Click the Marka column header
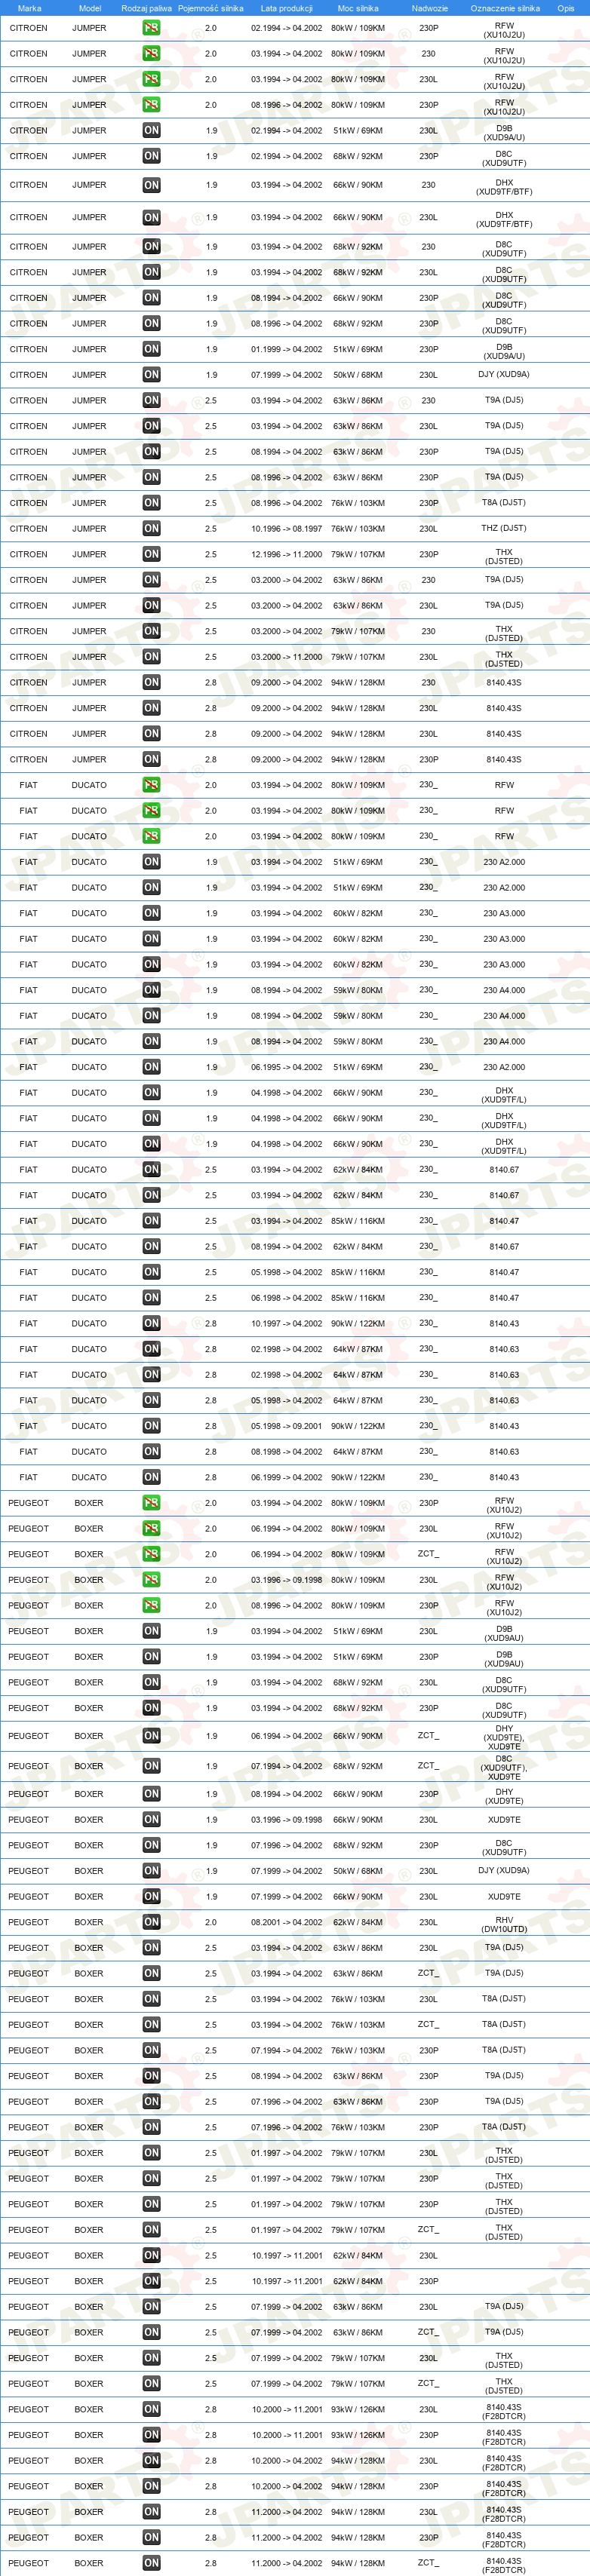The image size is (590, 2576). 30,8
